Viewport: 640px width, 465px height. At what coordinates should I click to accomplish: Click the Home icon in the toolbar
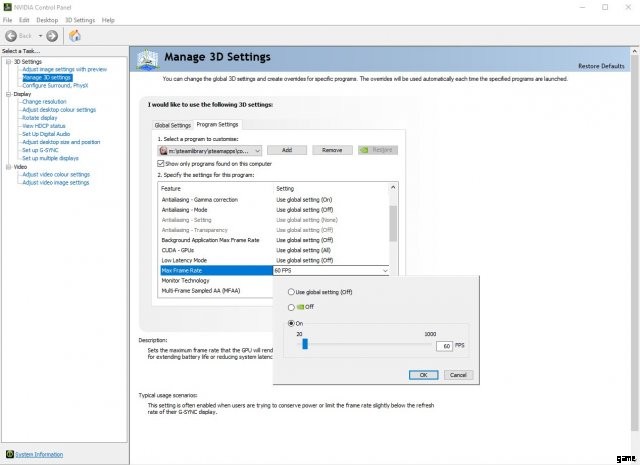(74, 35)
